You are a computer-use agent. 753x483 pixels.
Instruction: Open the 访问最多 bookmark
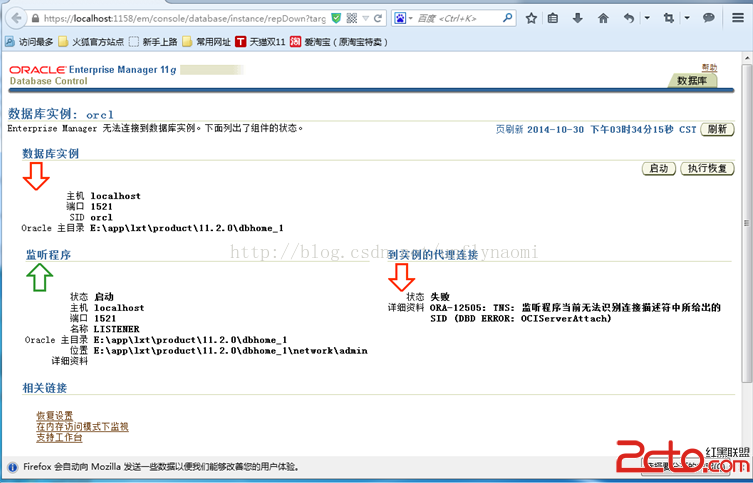click(x=29, y=42)
